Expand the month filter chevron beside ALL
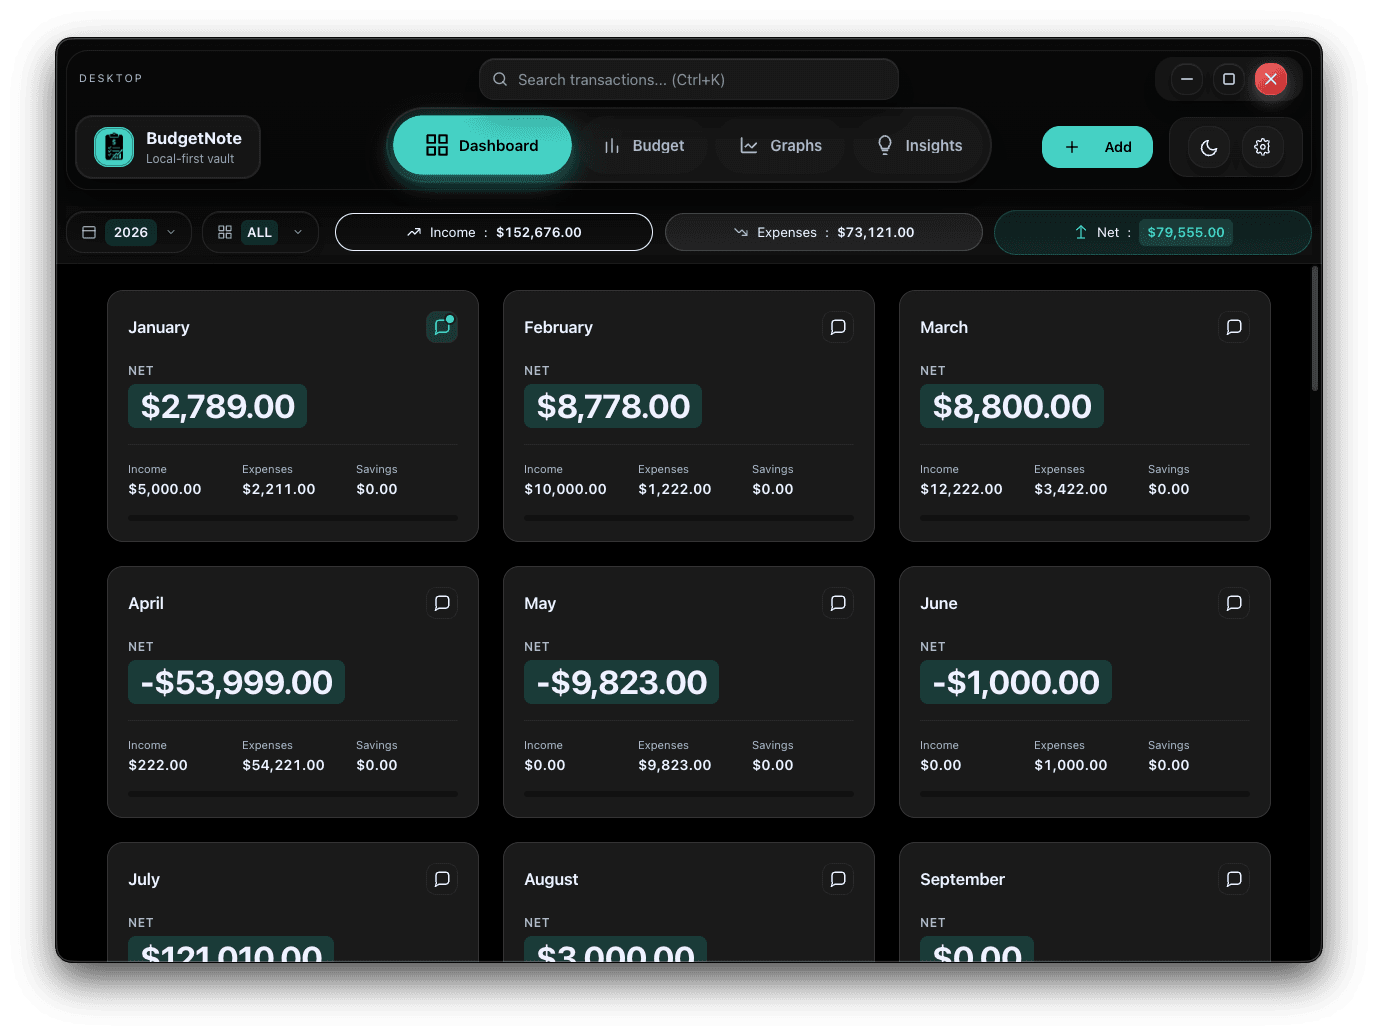The width and height of the screenshot is (1378, 1036). pos(298,231)
